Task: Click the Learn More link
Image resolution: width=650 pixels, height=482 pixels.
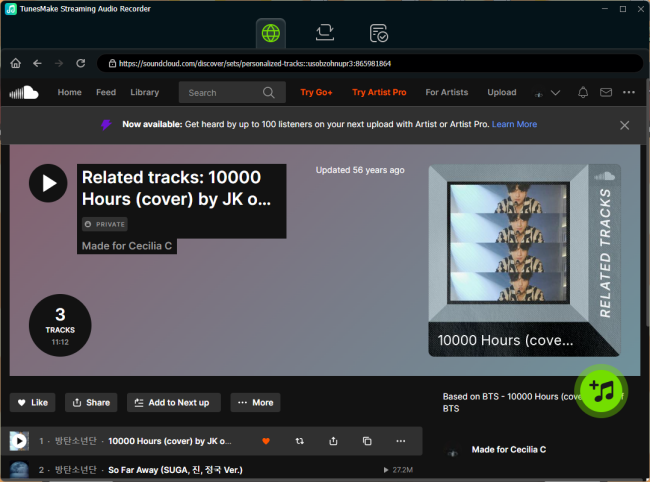Action: click(514, 124)
